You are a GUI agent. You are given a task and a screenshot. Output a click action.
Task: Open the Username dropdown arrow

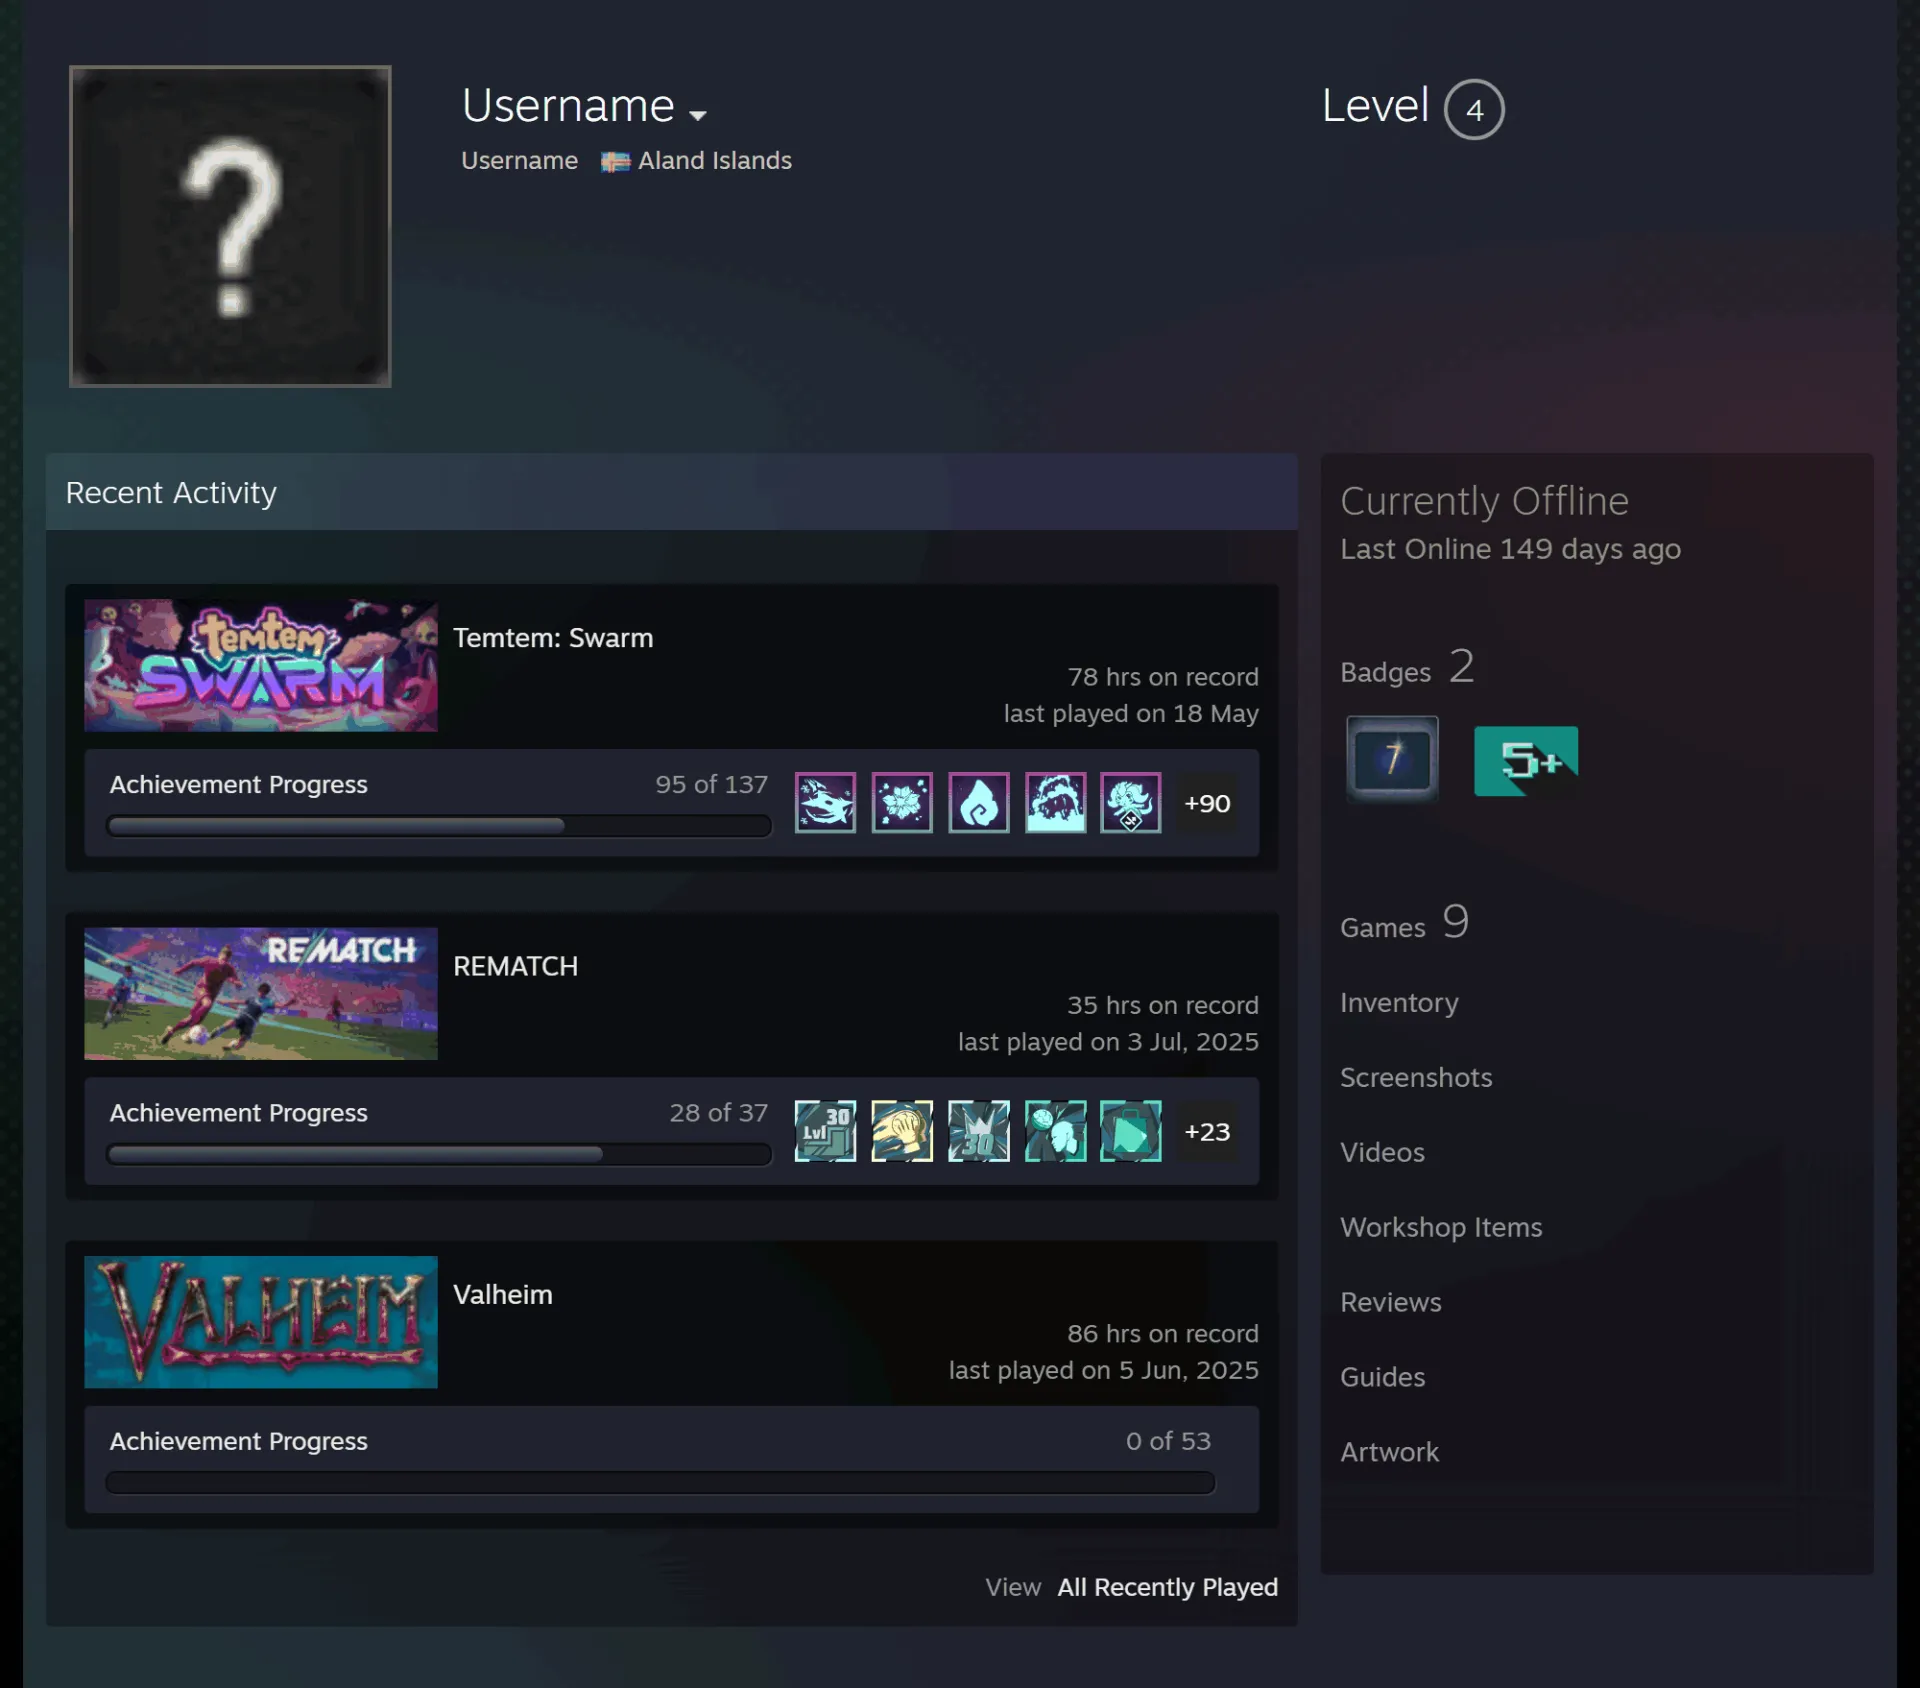[x=698, y=115]
